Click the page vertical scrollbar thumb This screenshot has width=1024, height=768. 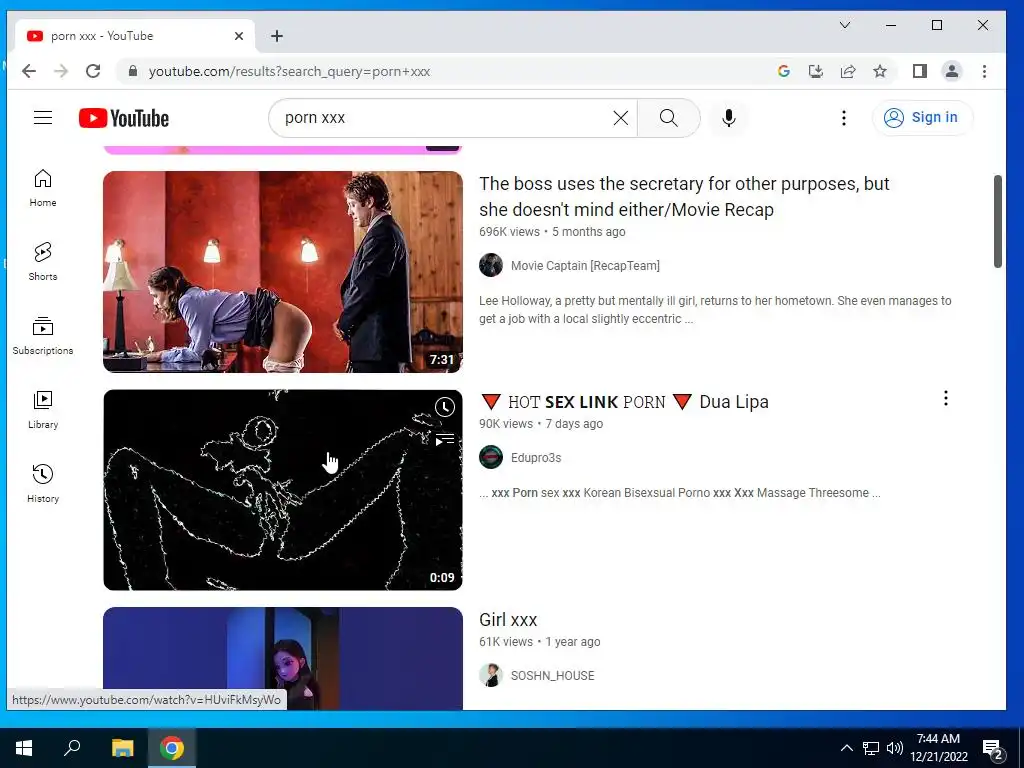(997, 221)
